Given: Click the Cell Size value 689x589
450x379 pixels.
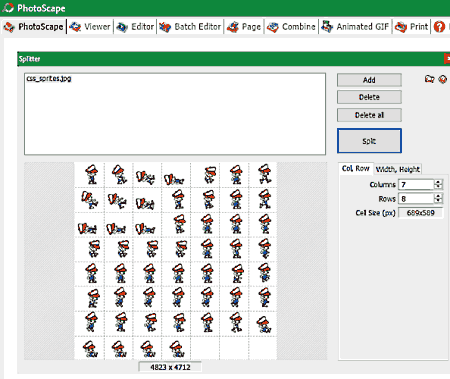Looking at the screenshot, I should (421, 213).
